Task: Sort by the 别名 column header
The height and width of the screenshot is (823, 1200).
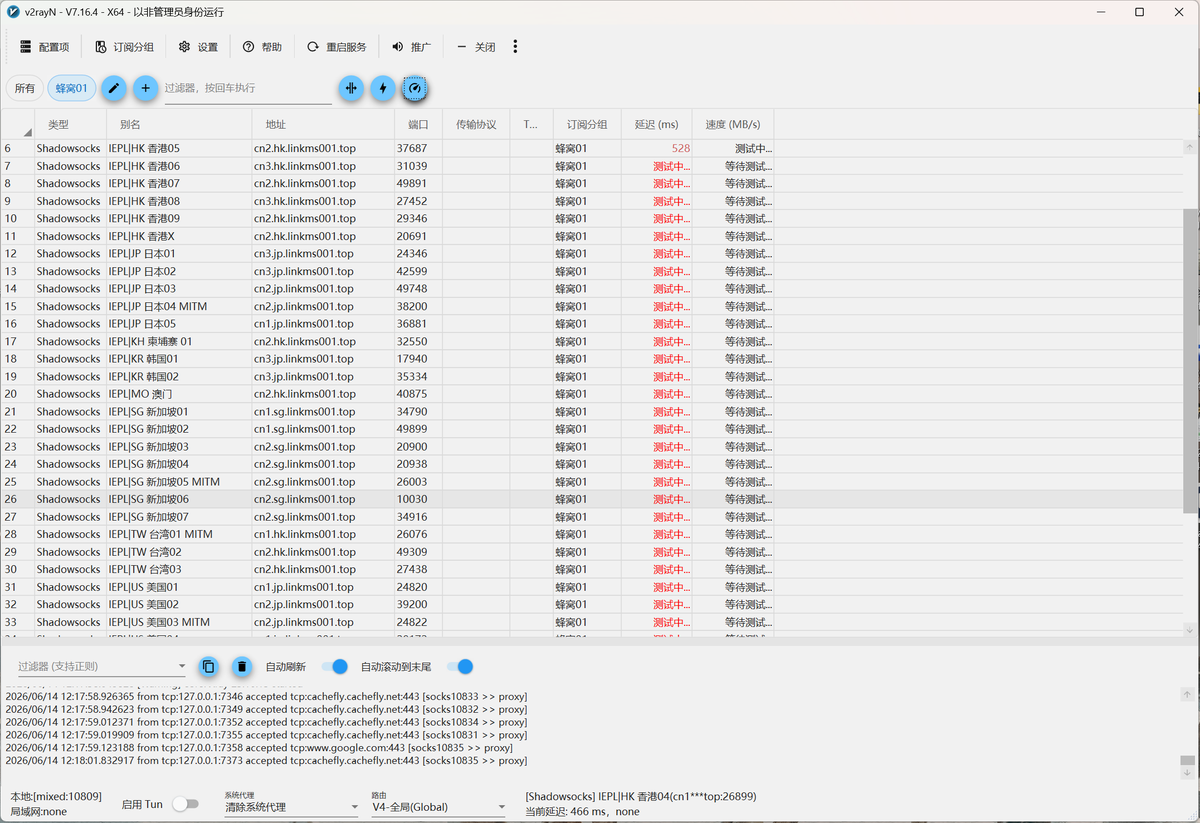Action: [x=179, y=125]
